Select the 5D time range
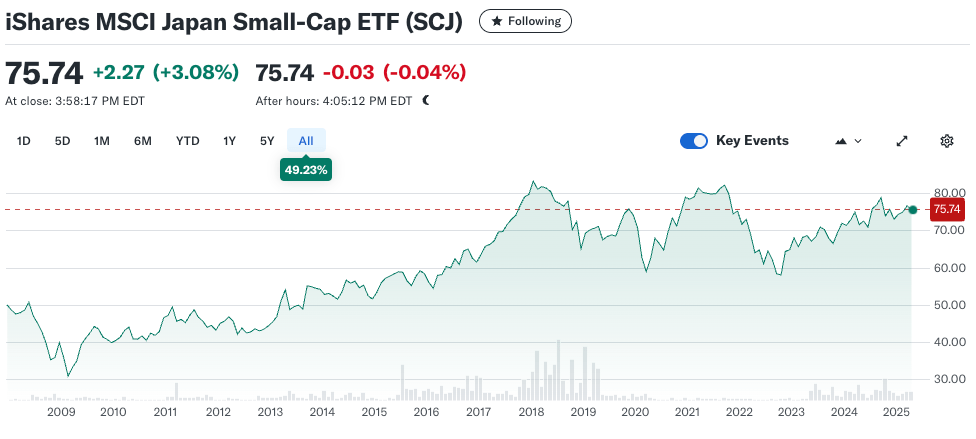Image resolution: width=976 pixels, height=439 pixels. click(62, 141)
